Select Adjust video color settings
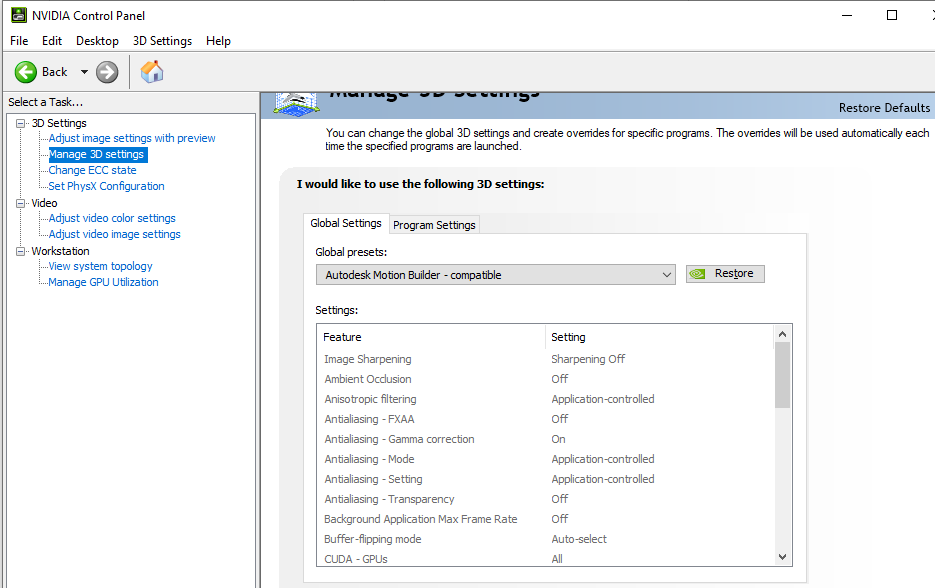The width and height of the screenshot is (935, 588). [111, 218]
